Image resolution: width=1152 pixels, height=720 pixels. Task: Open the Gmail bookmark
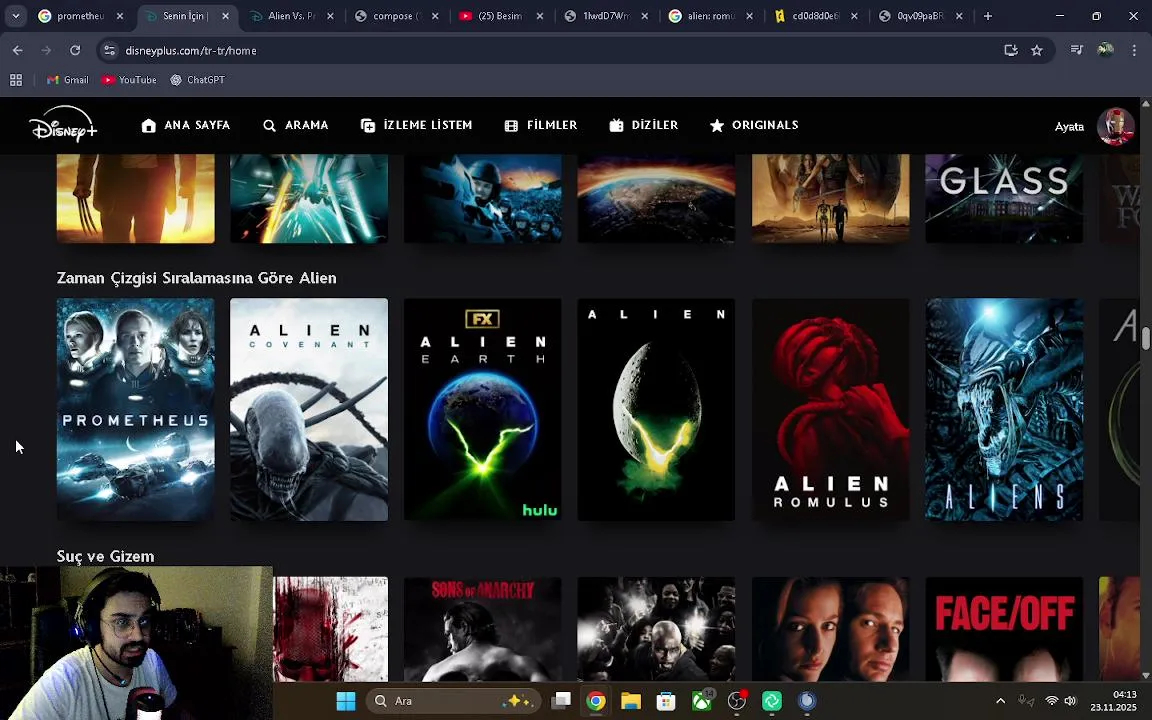point(68,80)
